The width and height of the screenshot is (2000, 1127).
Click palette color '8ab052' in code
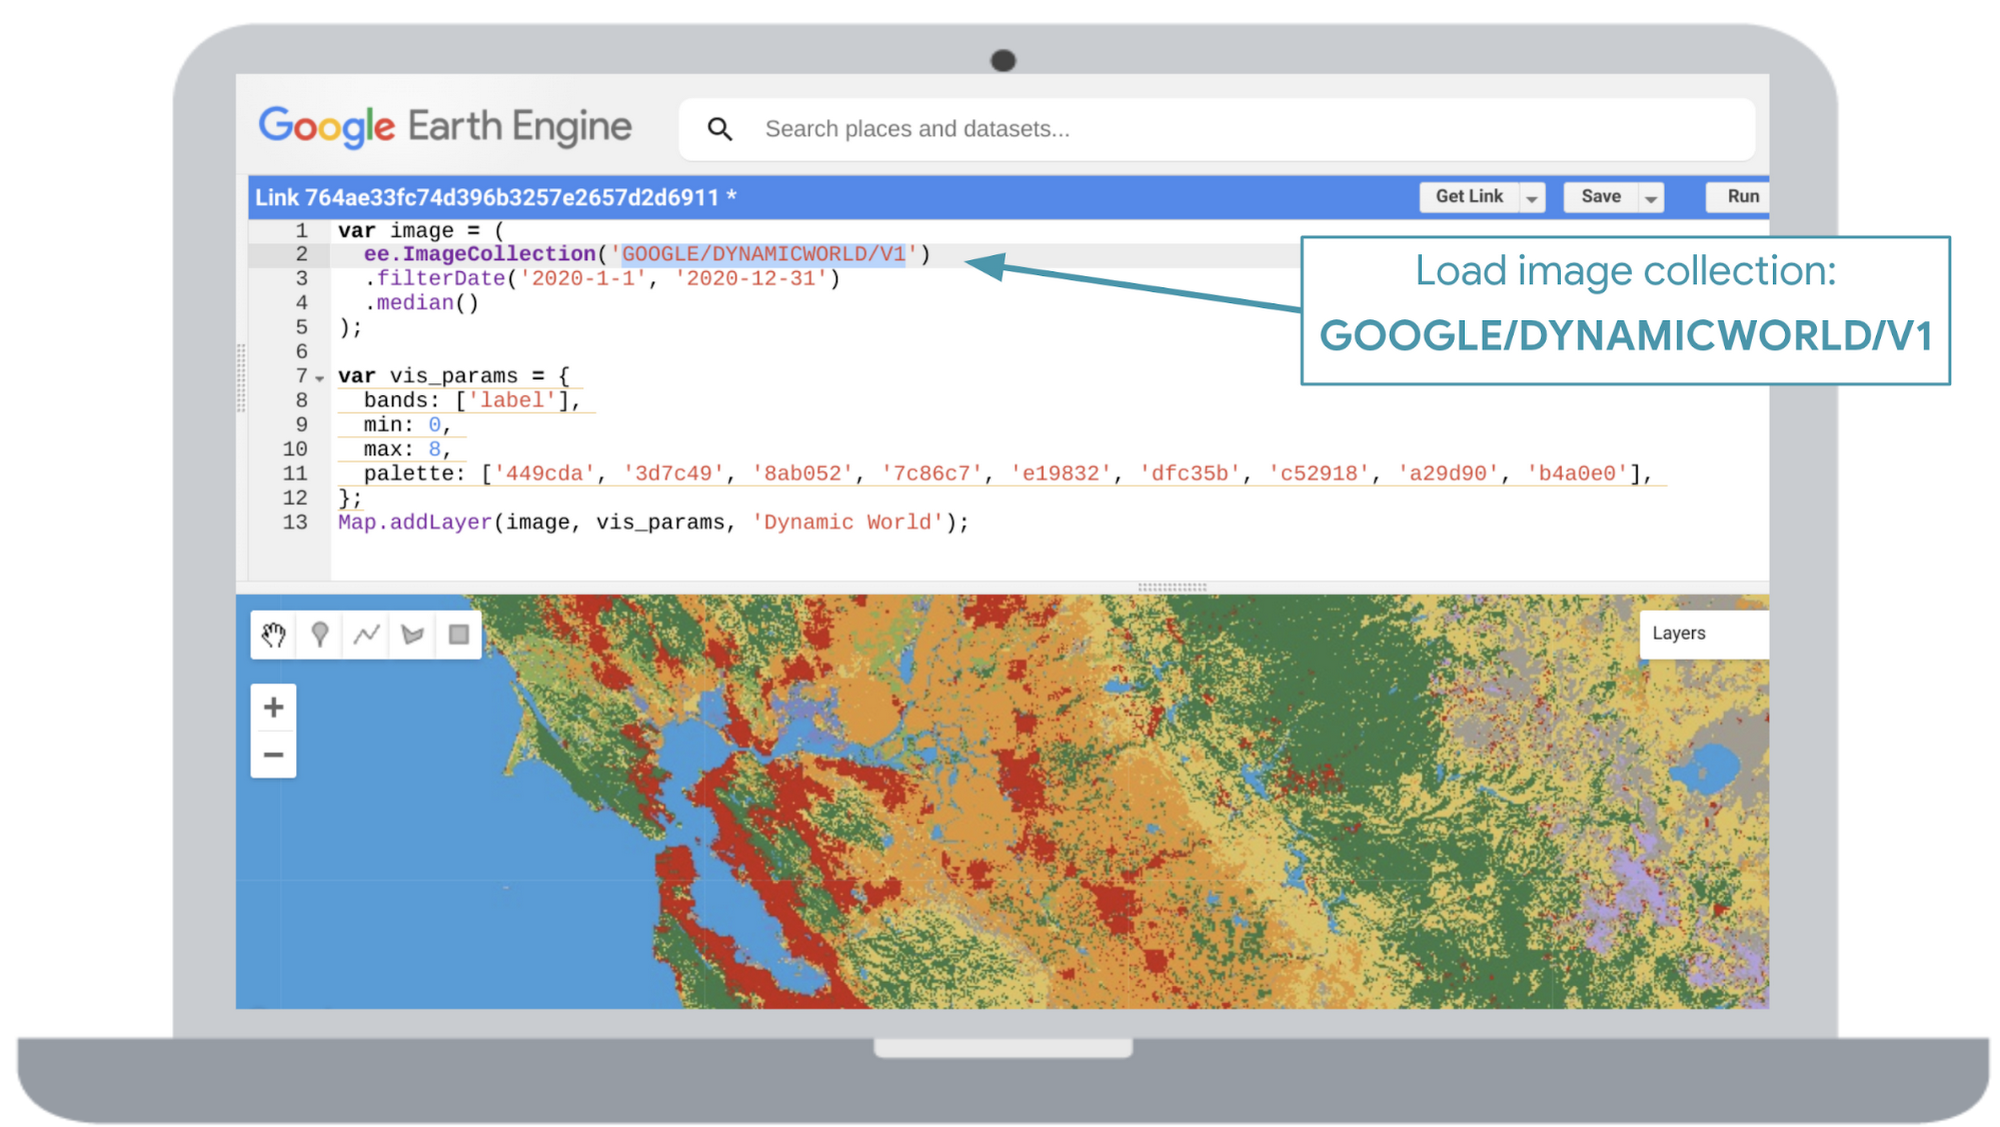click(x=802, y=474)
